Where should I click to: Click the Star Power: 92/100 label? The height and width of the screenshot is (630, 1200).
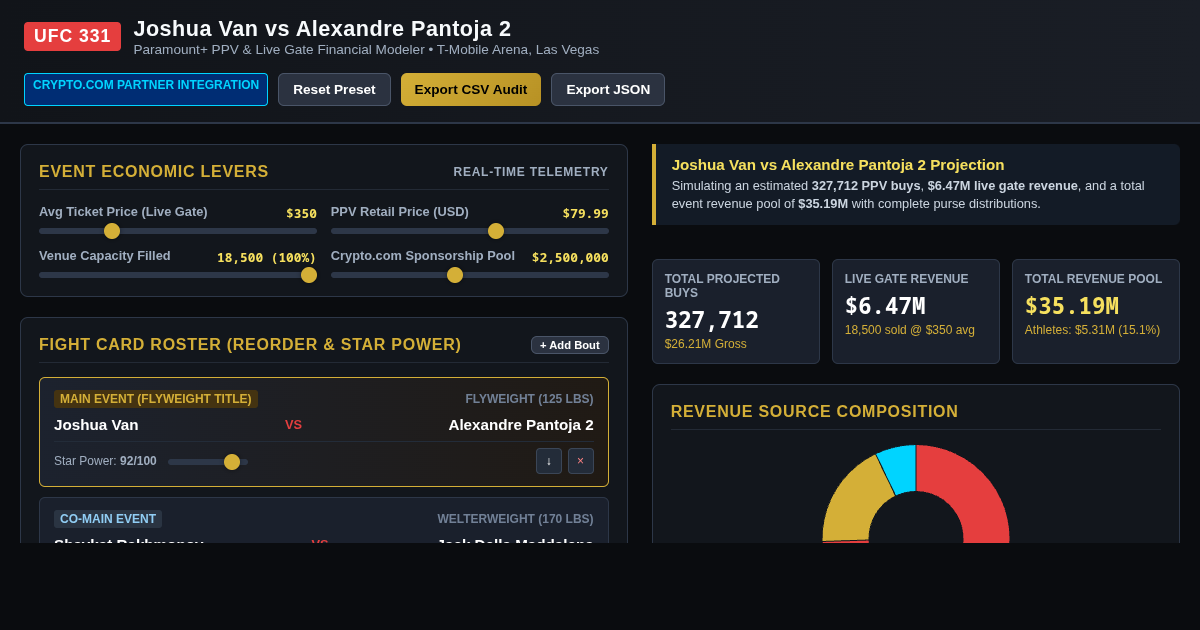(x=105, y=461)
